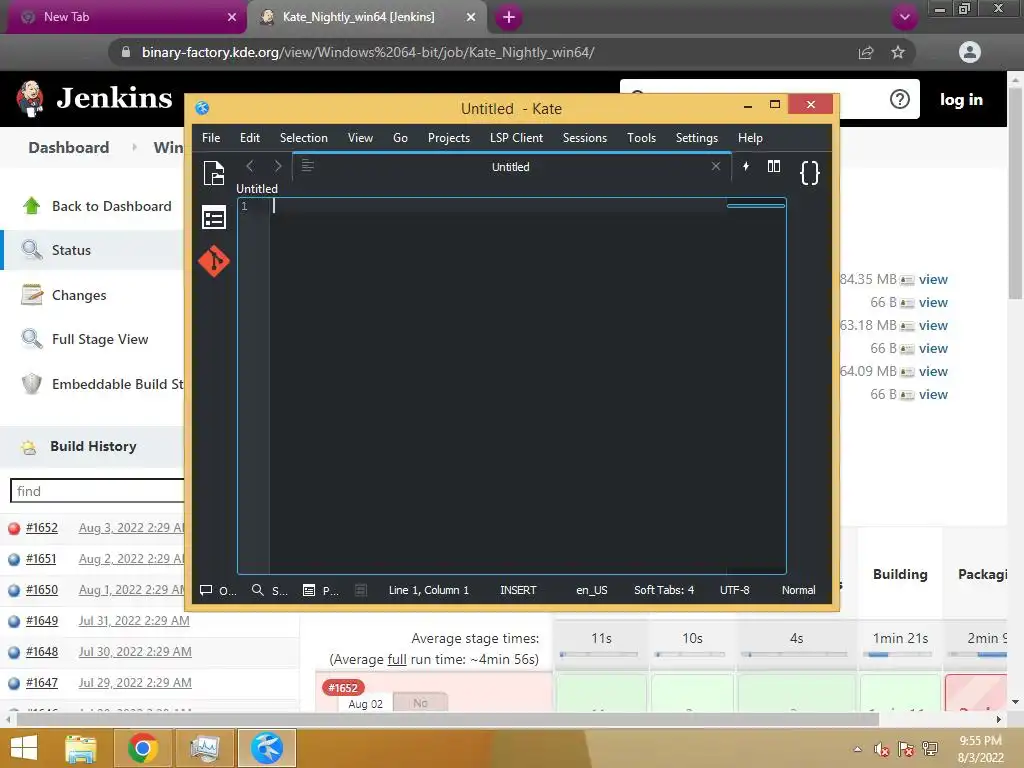Open the Project panel in Kate's status bar
Screen dimensions: 1024x768
coord(321,590)
